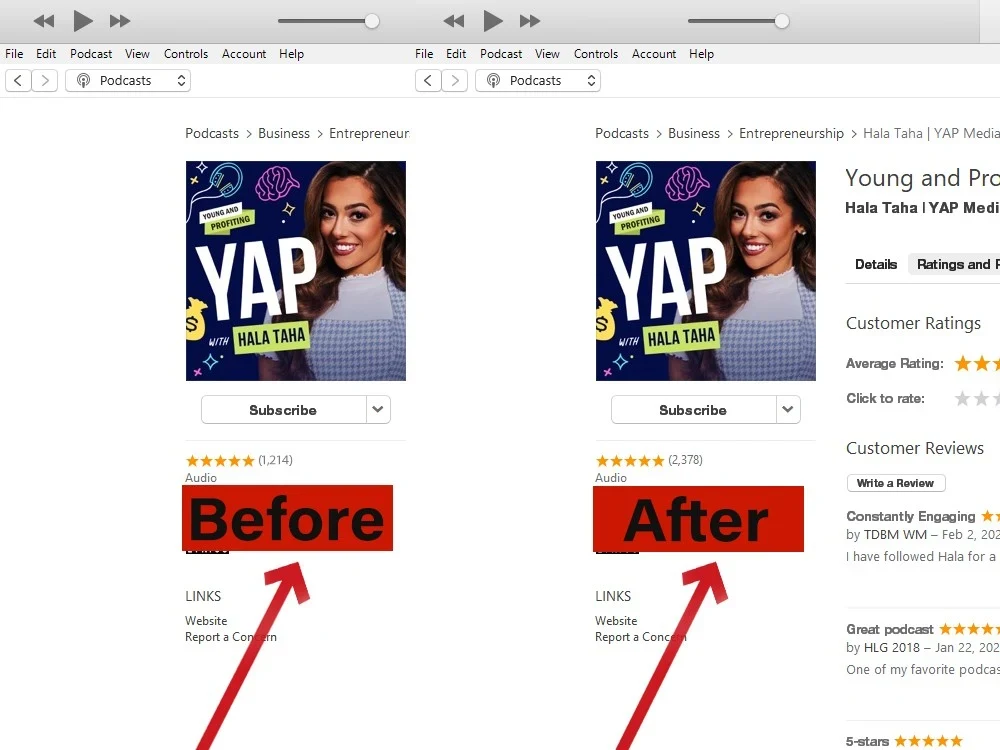
Task: Click Entrepreneurship breadcrumb in left window
Action: [x=369, y=133]
